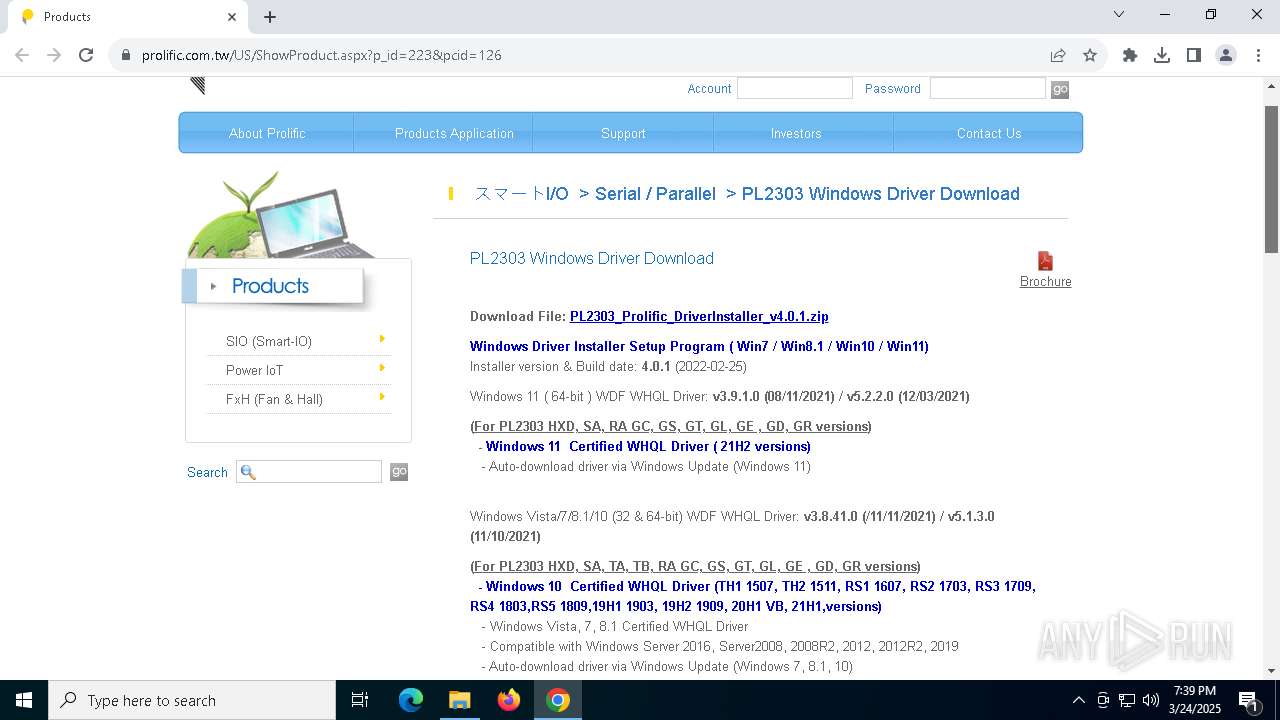Open Windows Start menu
The image size is (1280, 720).
(24, 700)
